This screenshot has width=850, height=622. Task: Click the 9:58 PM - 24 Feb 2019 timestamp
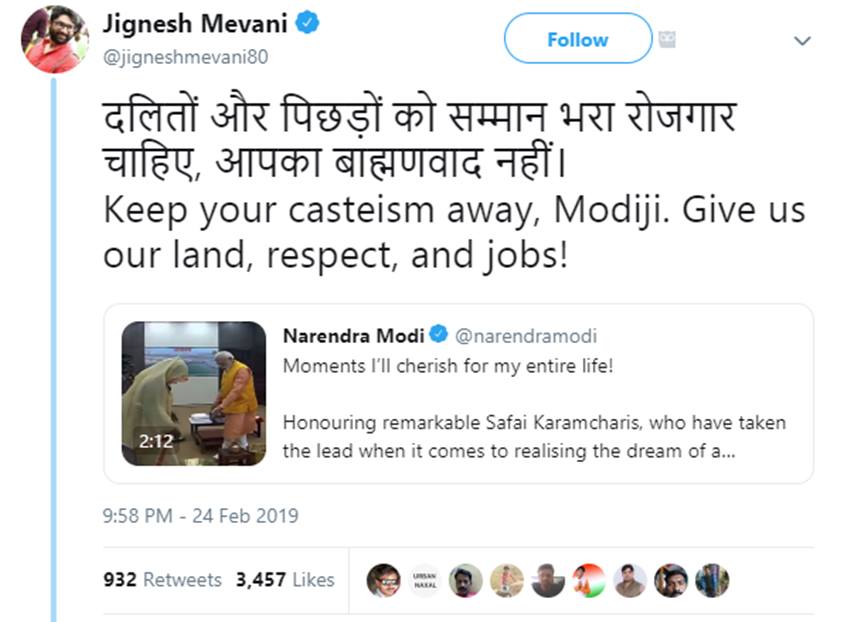pyautogui.click(x=200, y=516)
